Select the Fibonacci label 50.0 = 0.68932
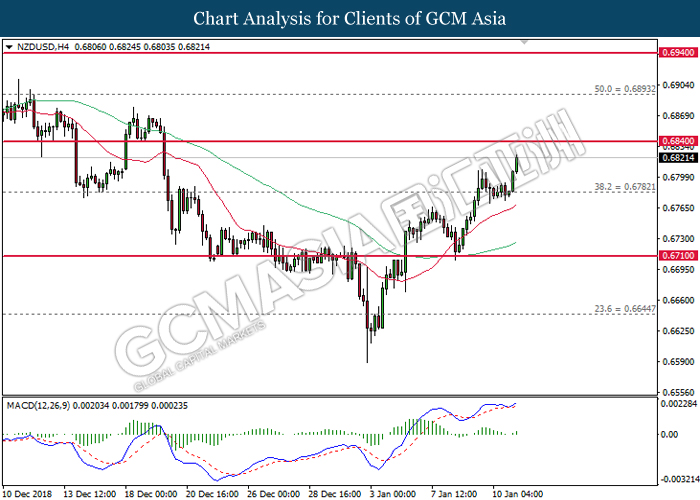Screen dimensions: 700x500 tap(625, 89)
